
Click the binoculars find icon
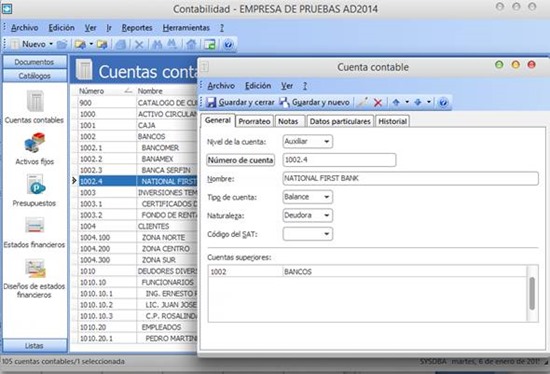(157, 45)
